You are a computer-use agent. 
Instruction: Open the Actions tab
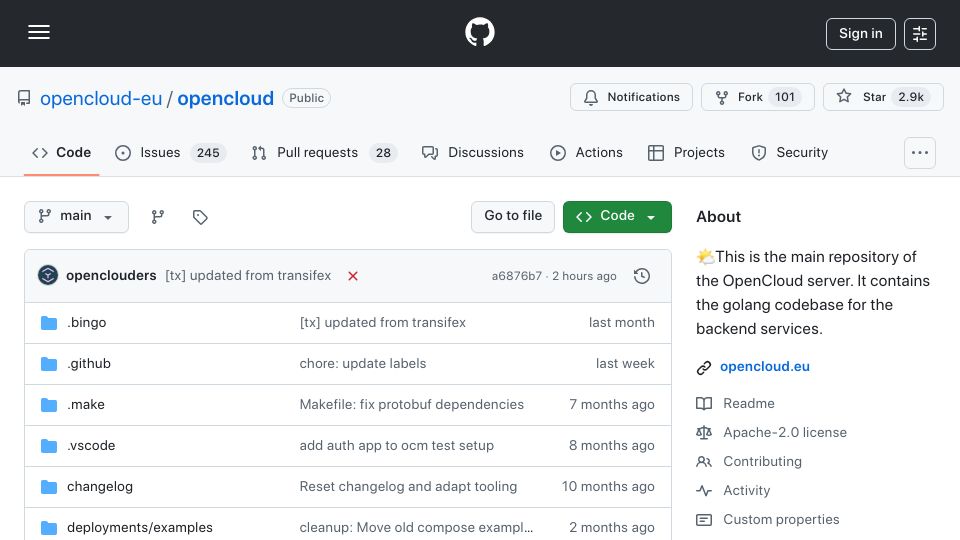pos(586,152)
